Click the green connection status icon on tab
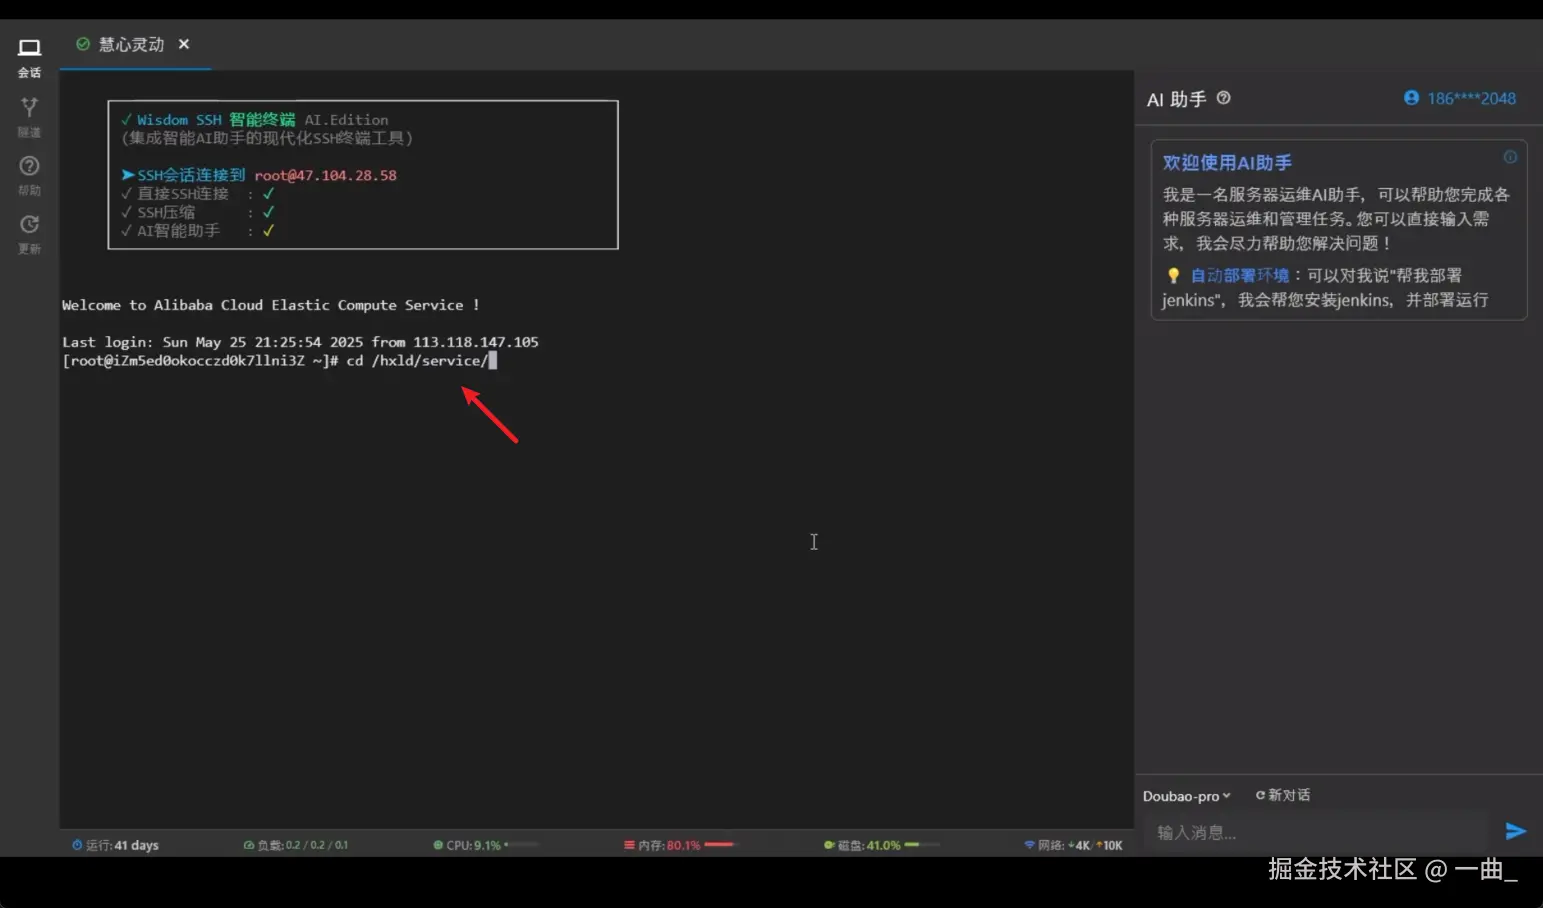 83,44
